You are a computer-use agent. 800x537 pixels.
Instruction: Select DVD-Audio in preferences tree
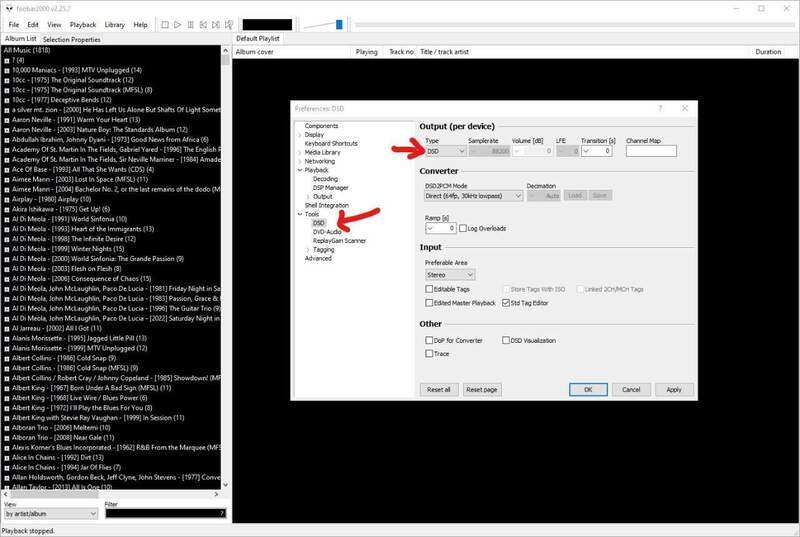pyautogui.click(x=327, y=232)
